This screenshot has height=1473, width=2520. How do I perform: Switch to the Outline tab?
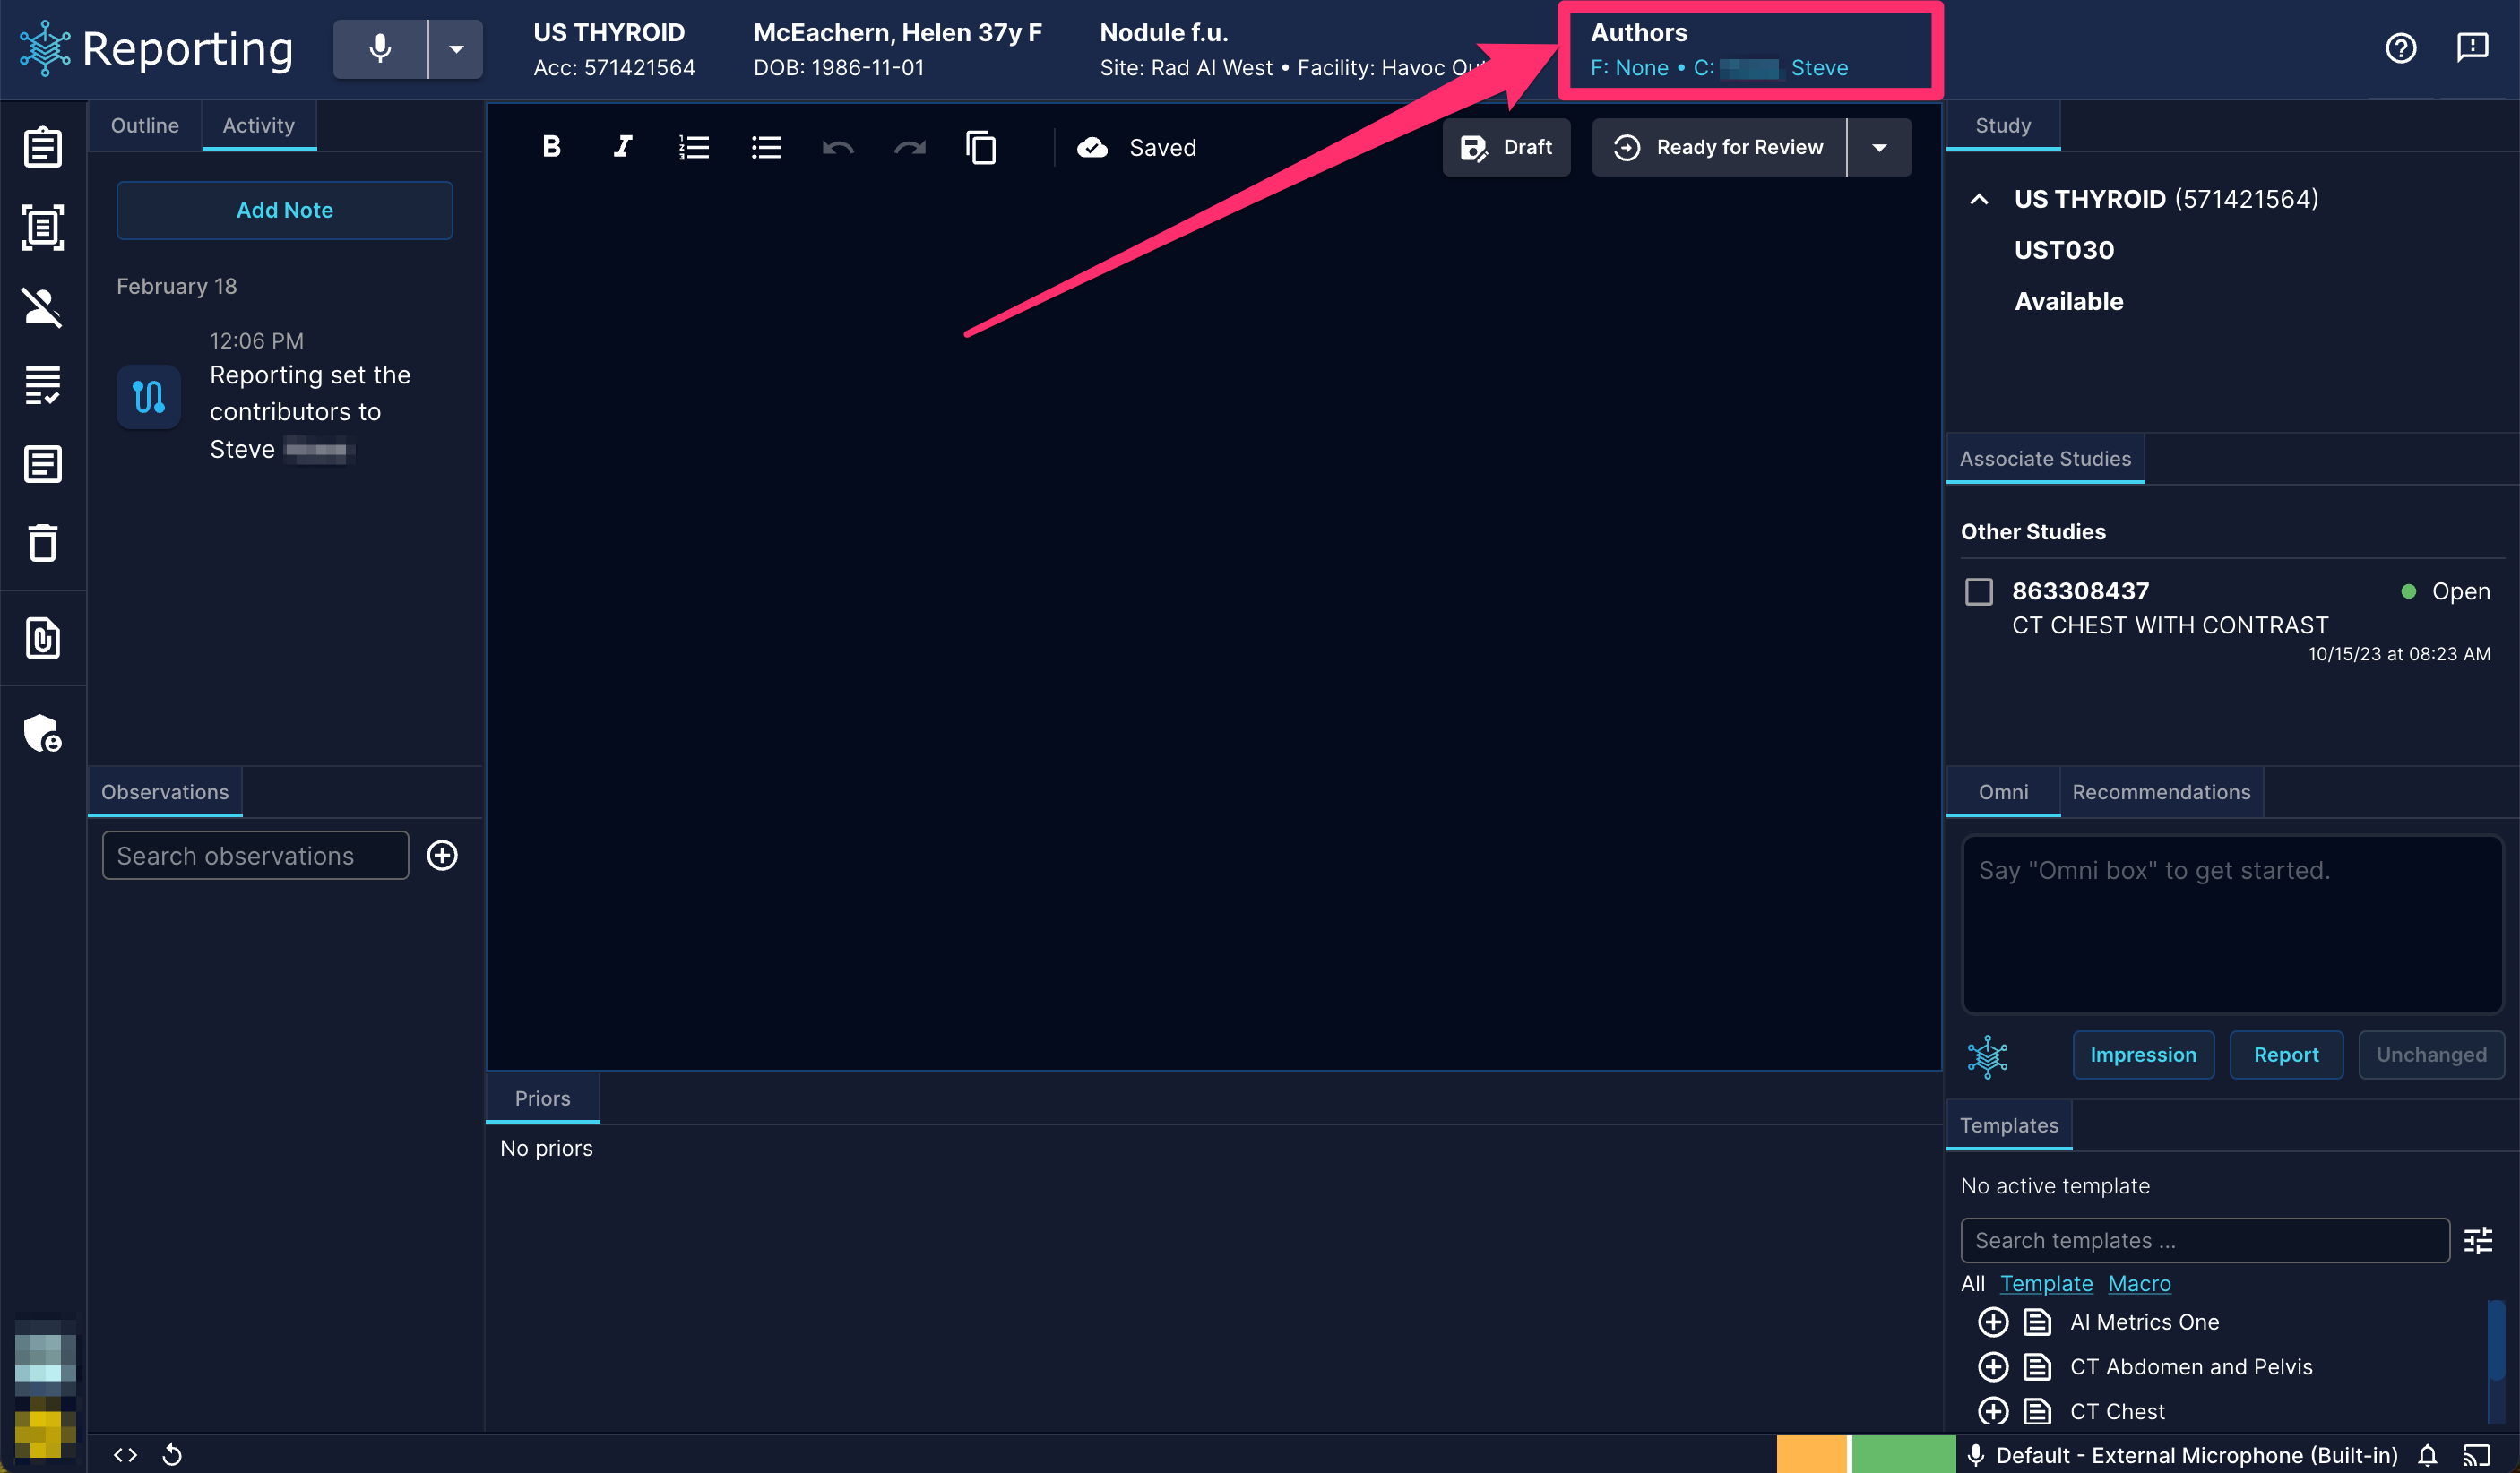point(145,125)
